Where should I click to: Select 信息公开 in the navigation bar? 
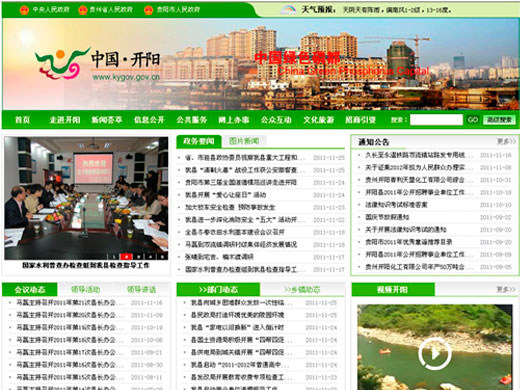[149, 120]
